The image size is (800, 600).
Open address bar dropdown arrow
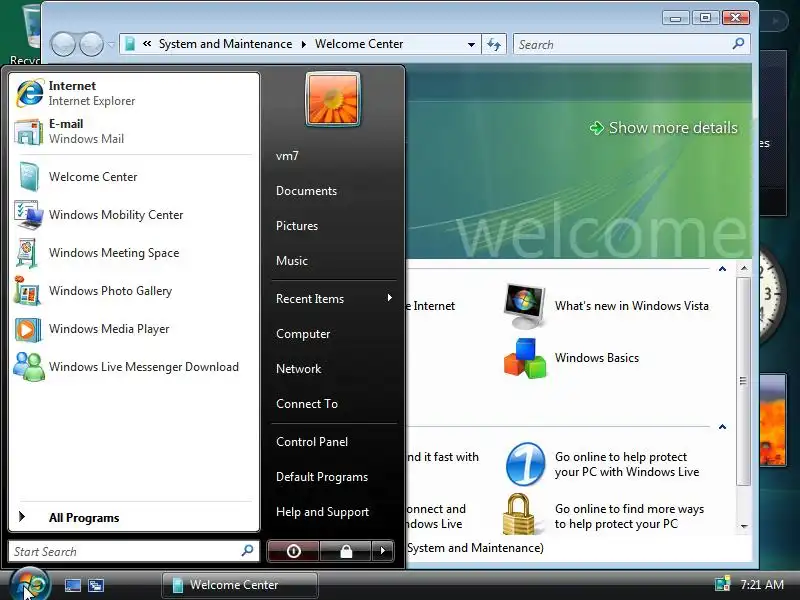click(471, 45)
